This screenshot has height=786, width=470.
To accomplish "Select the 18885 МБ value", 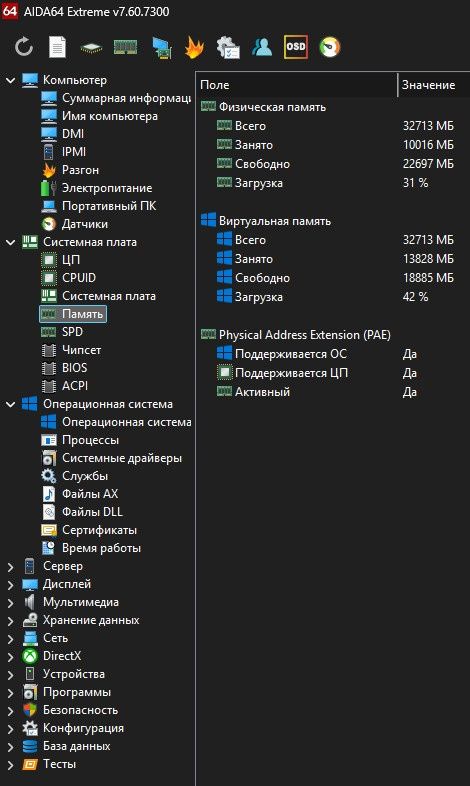I will click(428, 278).
